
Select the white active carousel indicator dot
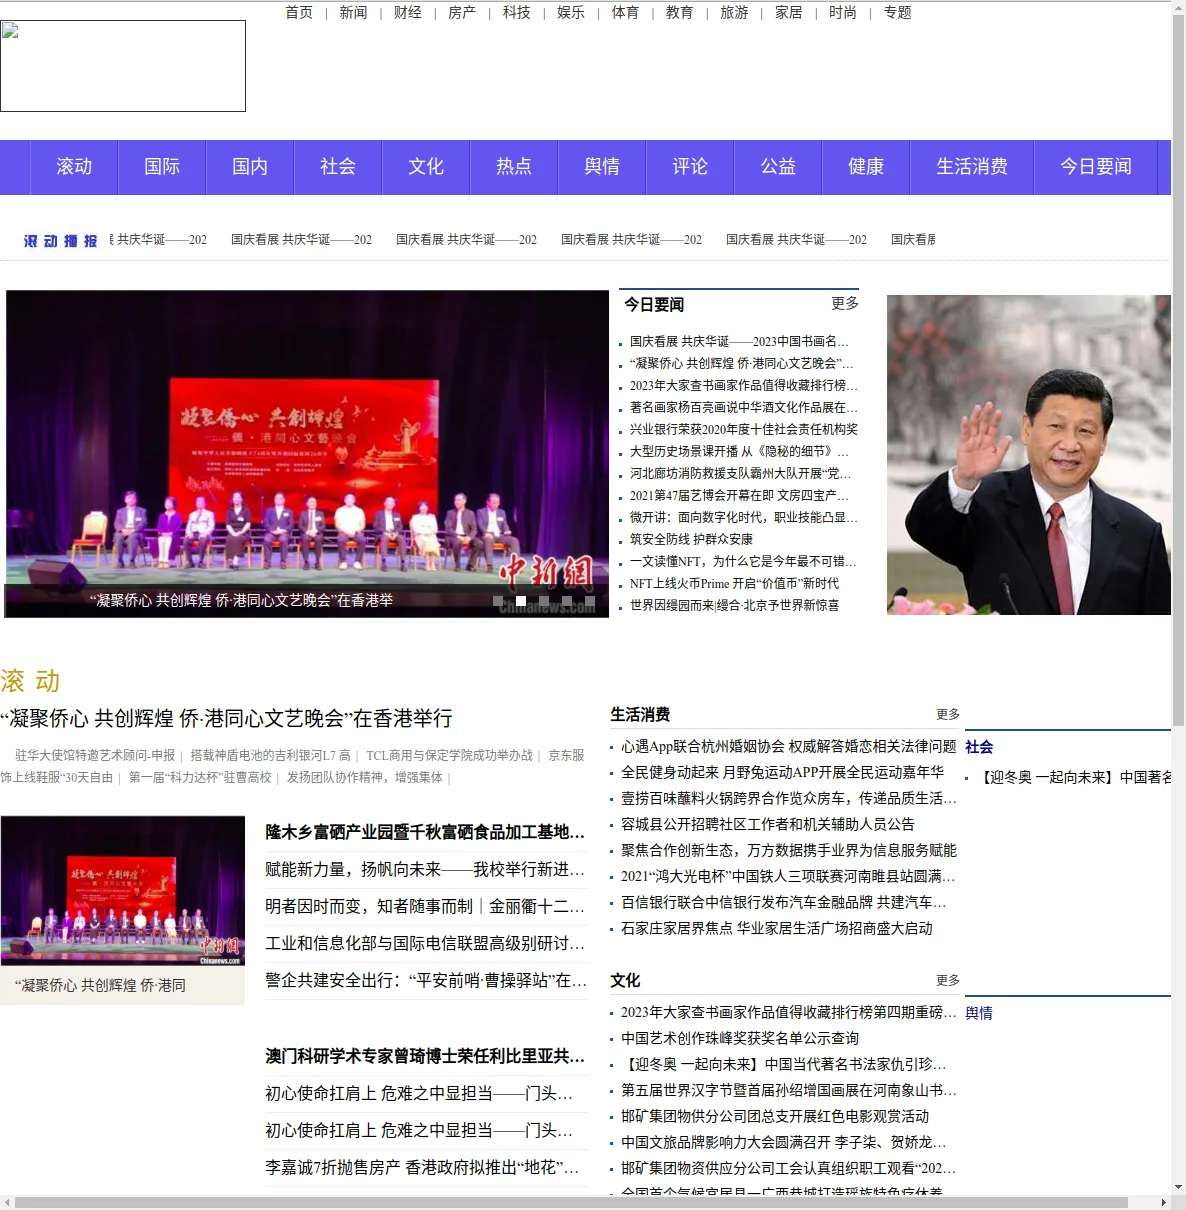tap(521, 601)
